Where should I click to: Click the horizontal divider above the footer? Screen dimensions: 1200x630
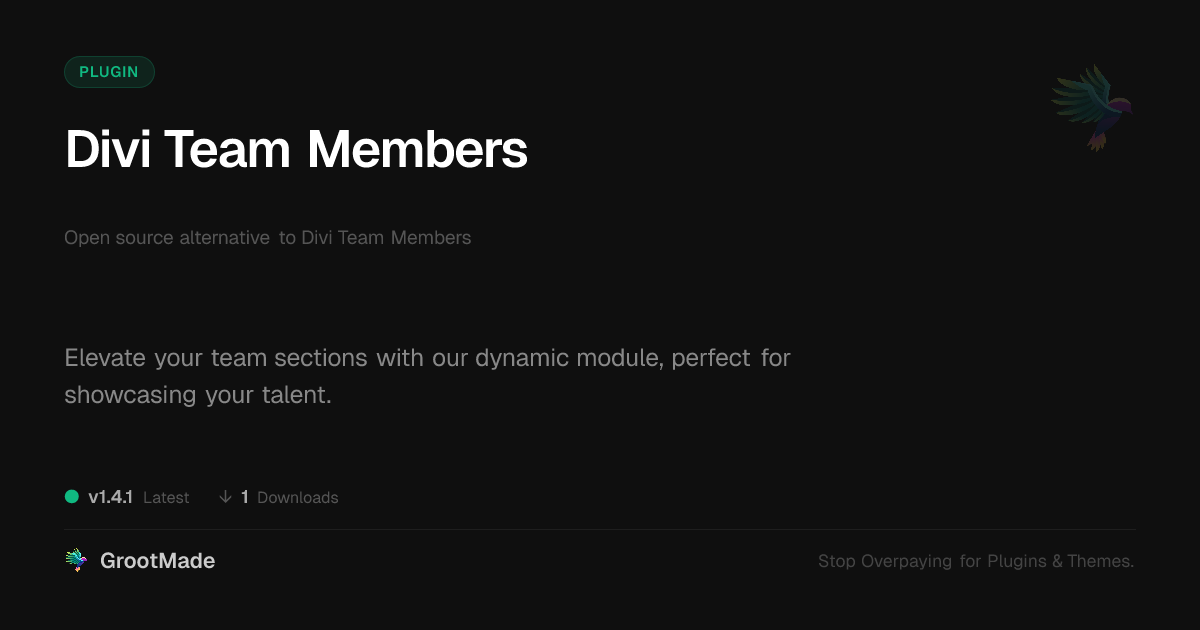coord(600,529)
